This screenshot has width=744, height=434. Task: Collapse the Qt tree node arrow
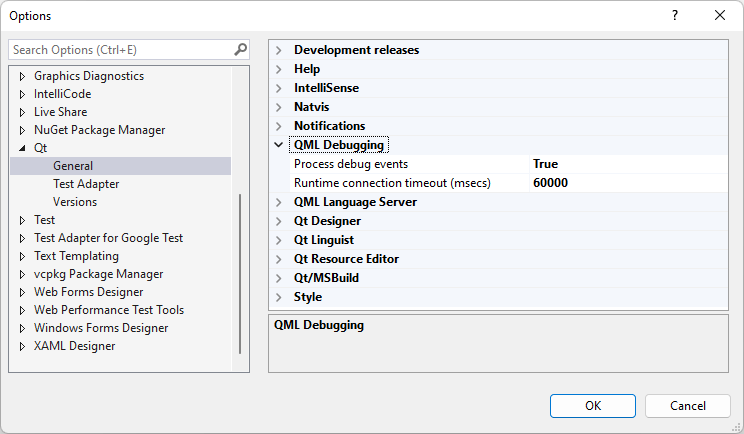point(22,148)
